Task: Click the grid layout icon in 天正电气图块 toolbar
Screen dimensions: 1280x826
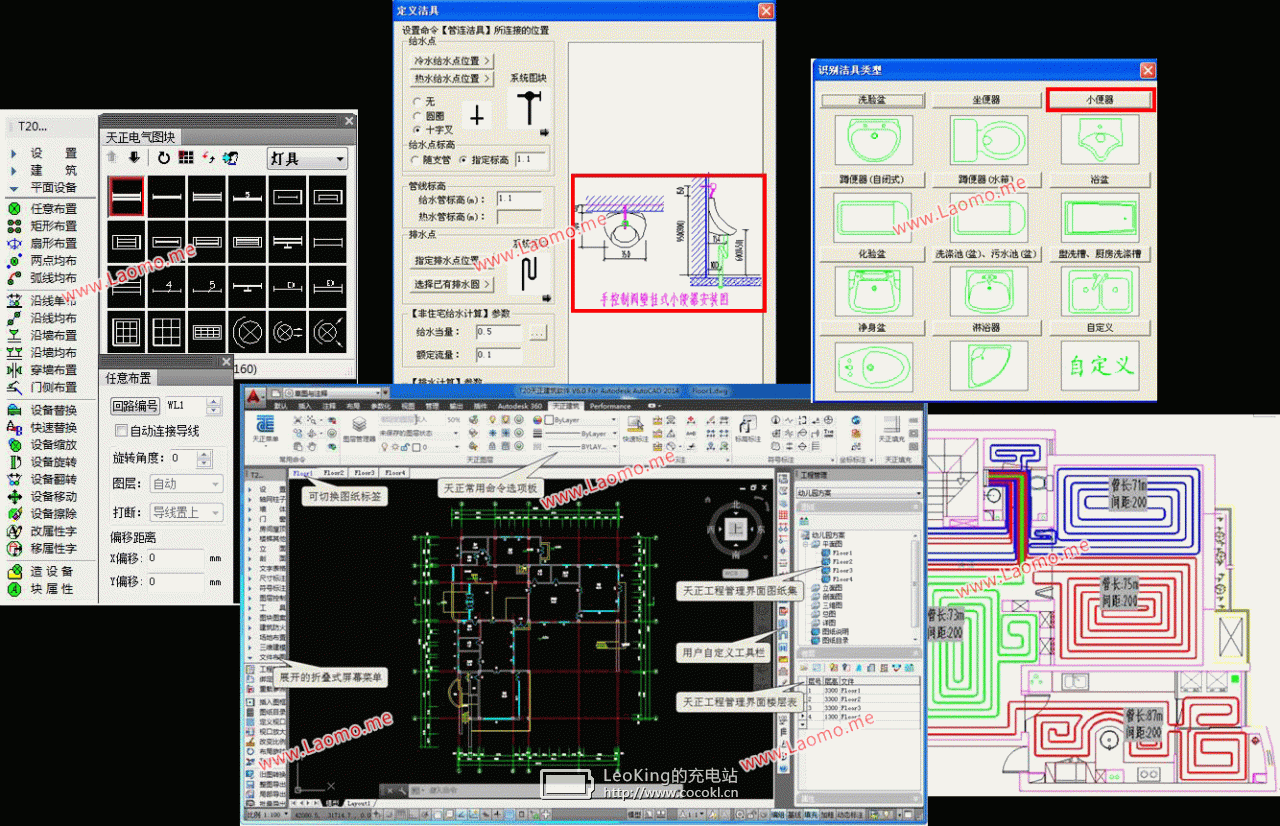Action: tap(186, 157)
